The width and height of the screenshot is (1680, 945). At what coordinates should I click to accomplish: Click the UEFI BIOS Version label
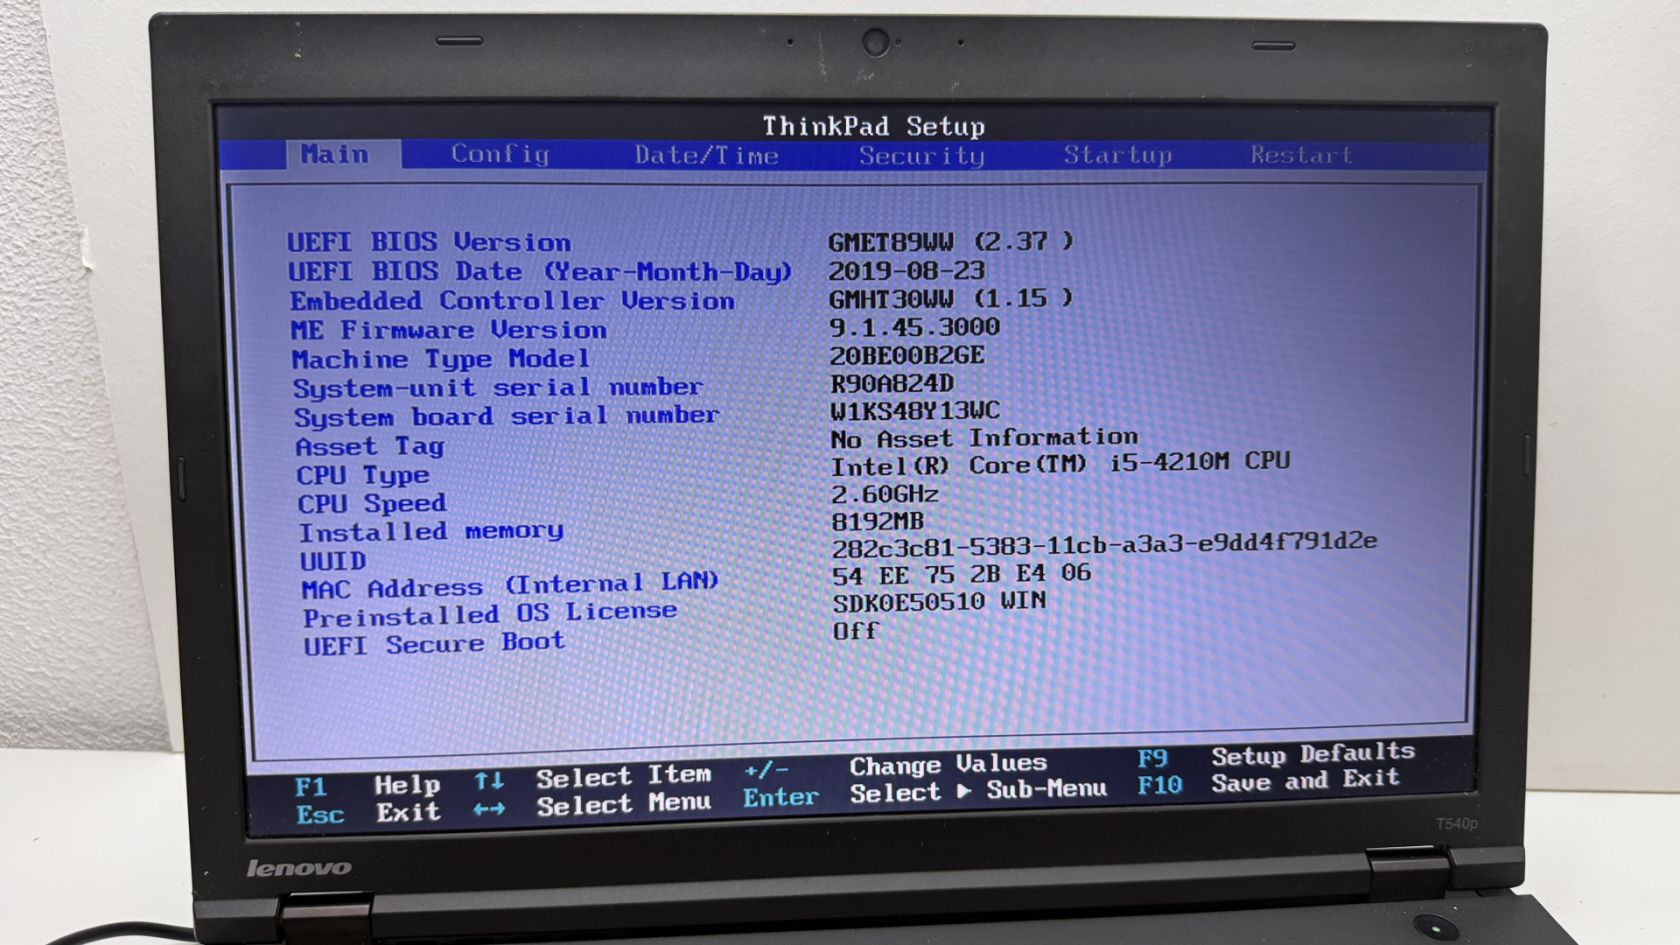[429, 242]
